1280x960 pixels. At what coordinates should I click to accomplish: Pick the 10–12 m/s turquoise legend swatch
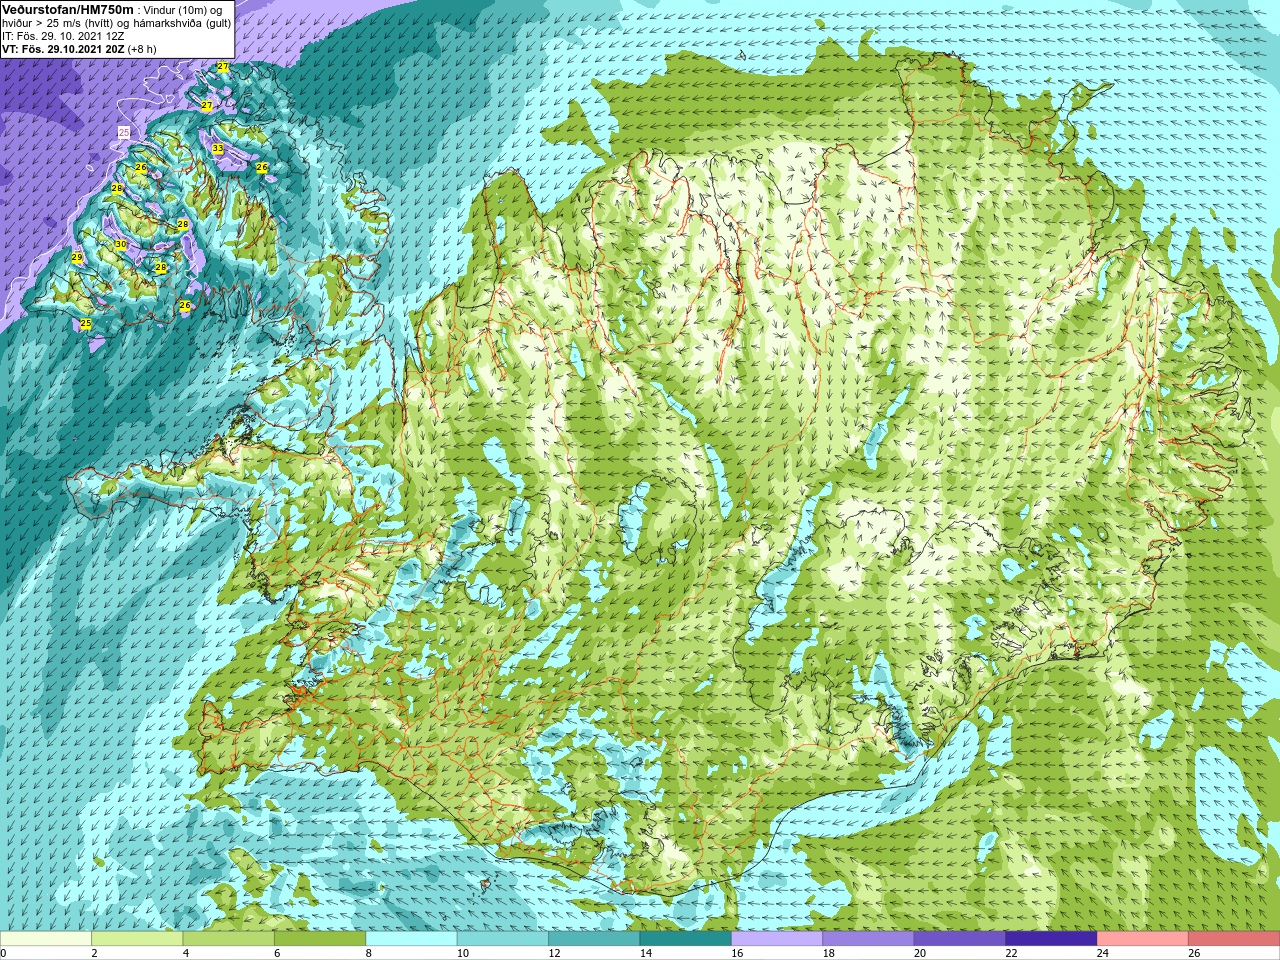503,939
